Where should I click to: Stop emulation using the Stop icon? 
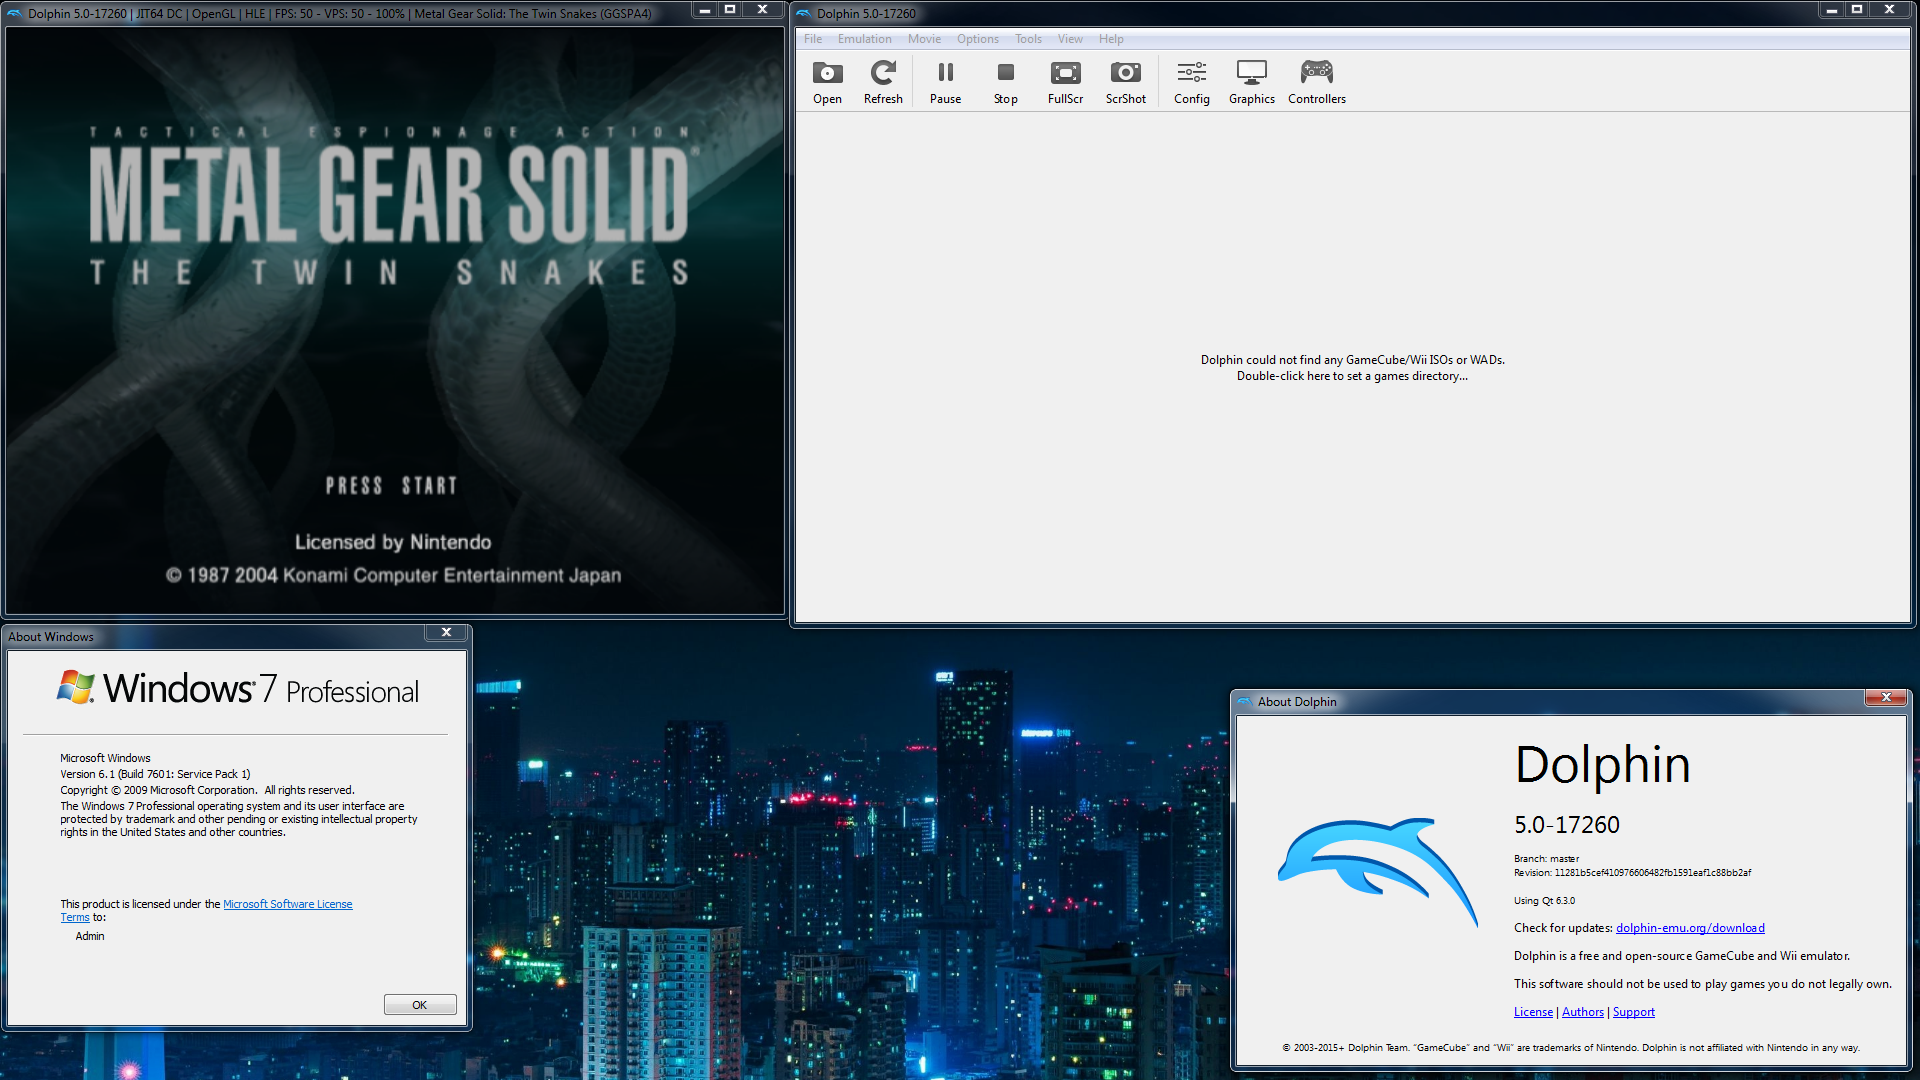click(1005, 82)
